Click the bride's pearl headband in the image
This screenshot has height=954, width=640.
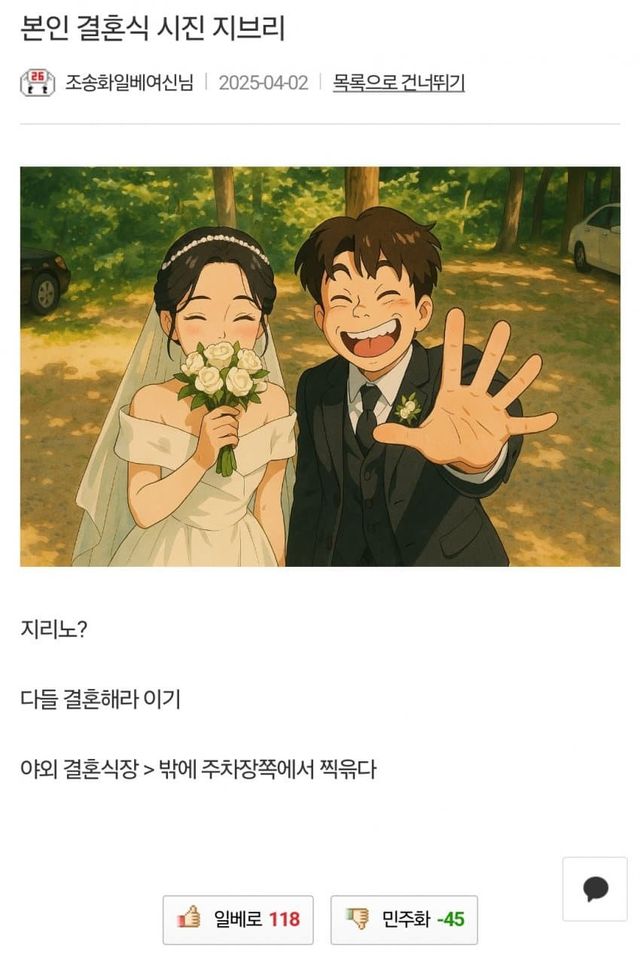coord(216,248)
